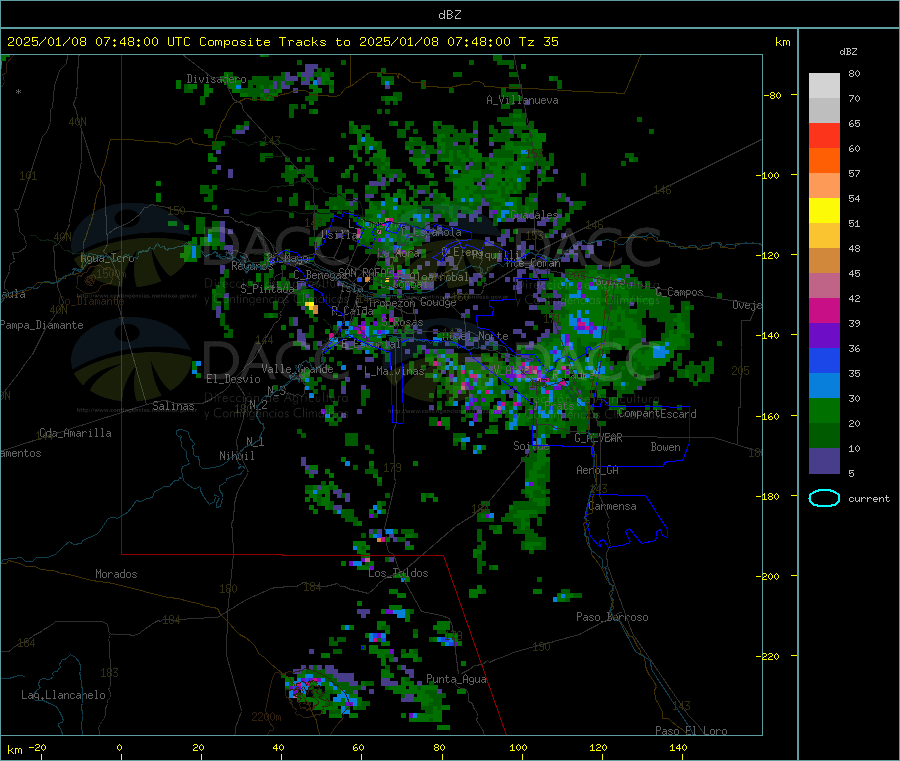The width and height of the screenshot is (900, 761).
Task: Click the pink 42 dBZ legend swatch
Action: [824, 286]
